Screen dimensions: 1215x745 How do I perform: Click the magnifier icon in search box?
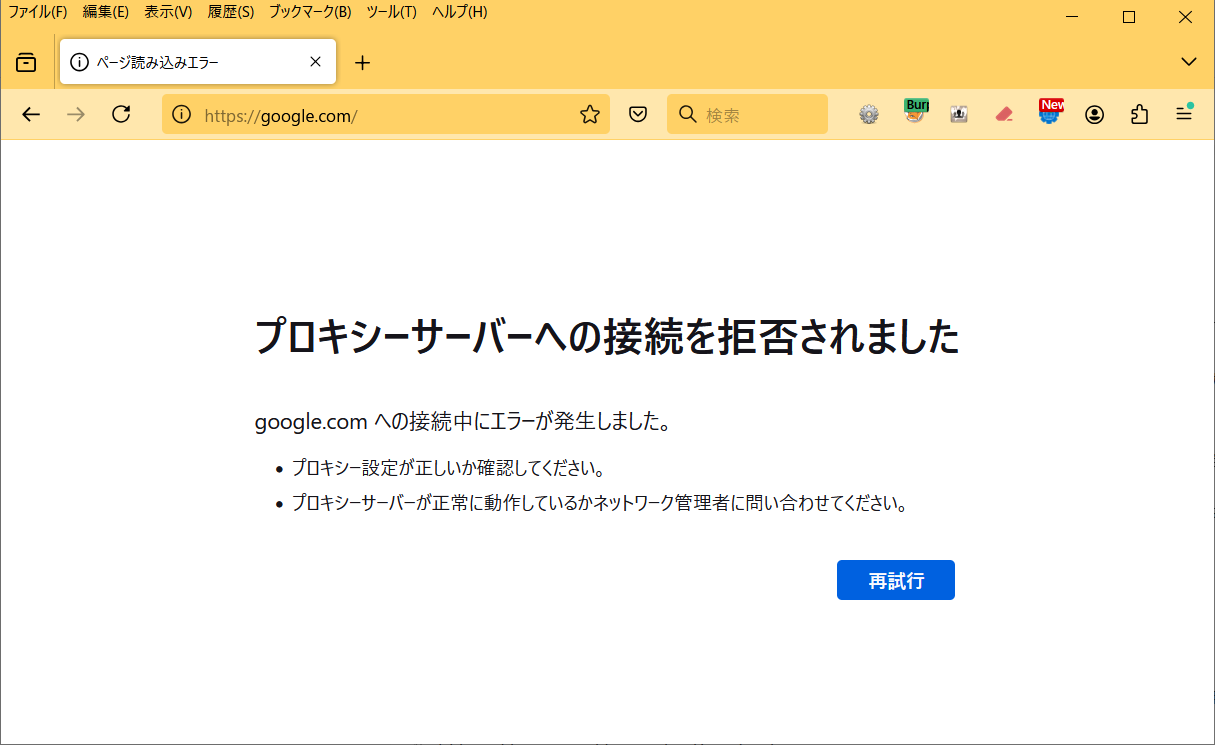pos(687,114)
